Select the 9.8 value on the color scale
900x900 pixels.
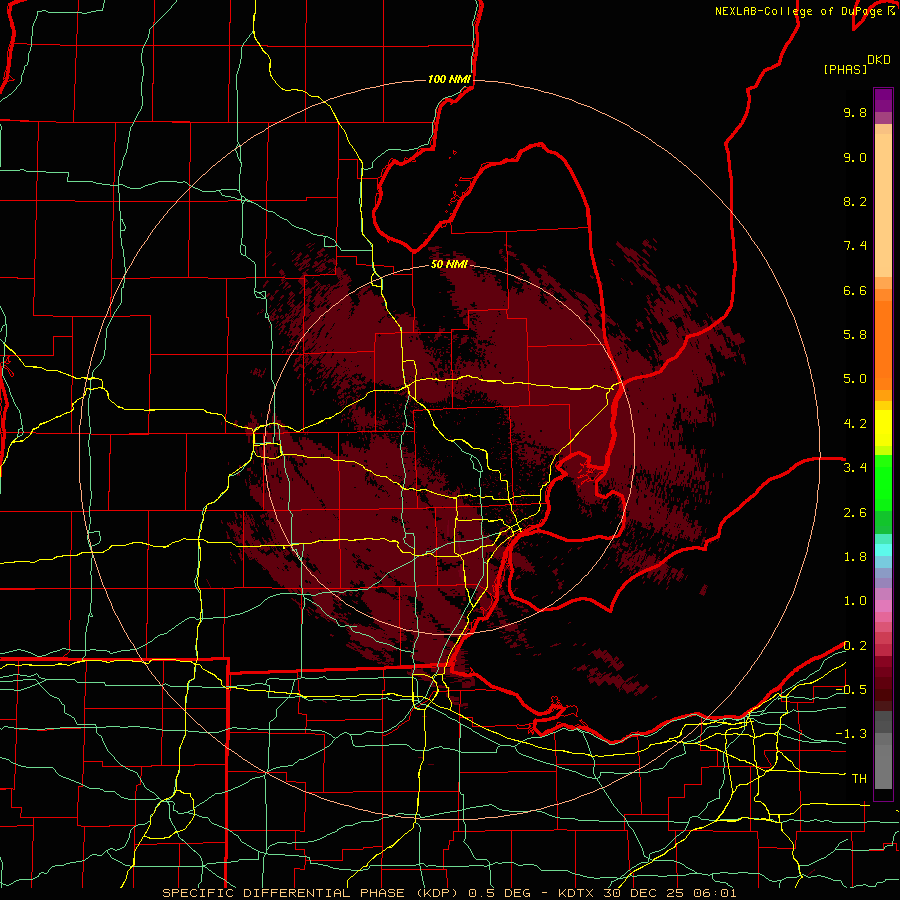(855, 112)
